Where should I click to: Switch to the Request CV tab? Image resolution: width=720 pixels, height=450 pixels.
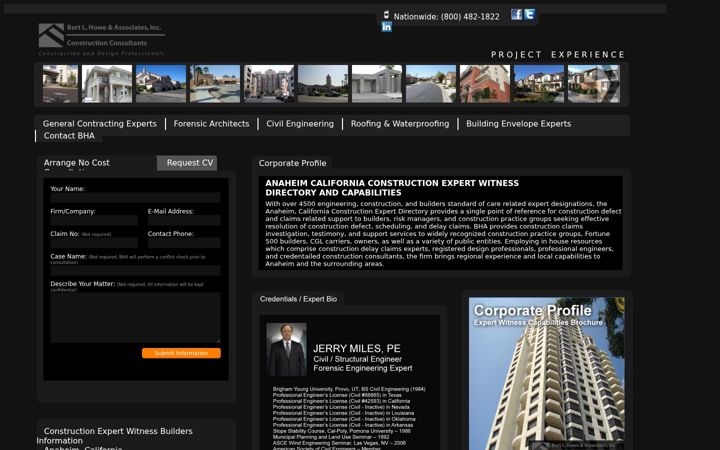[x=187, y=163]
